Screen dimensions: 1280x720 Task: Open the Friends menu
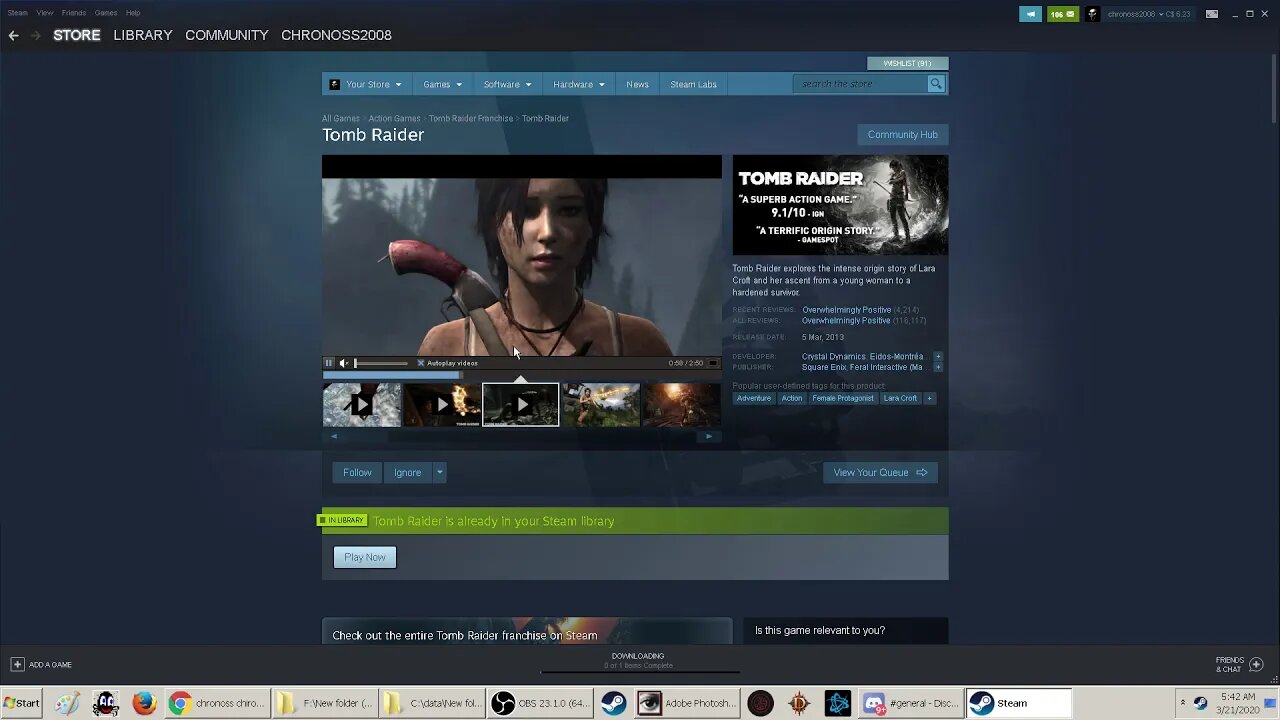click(x=74, y=13)
